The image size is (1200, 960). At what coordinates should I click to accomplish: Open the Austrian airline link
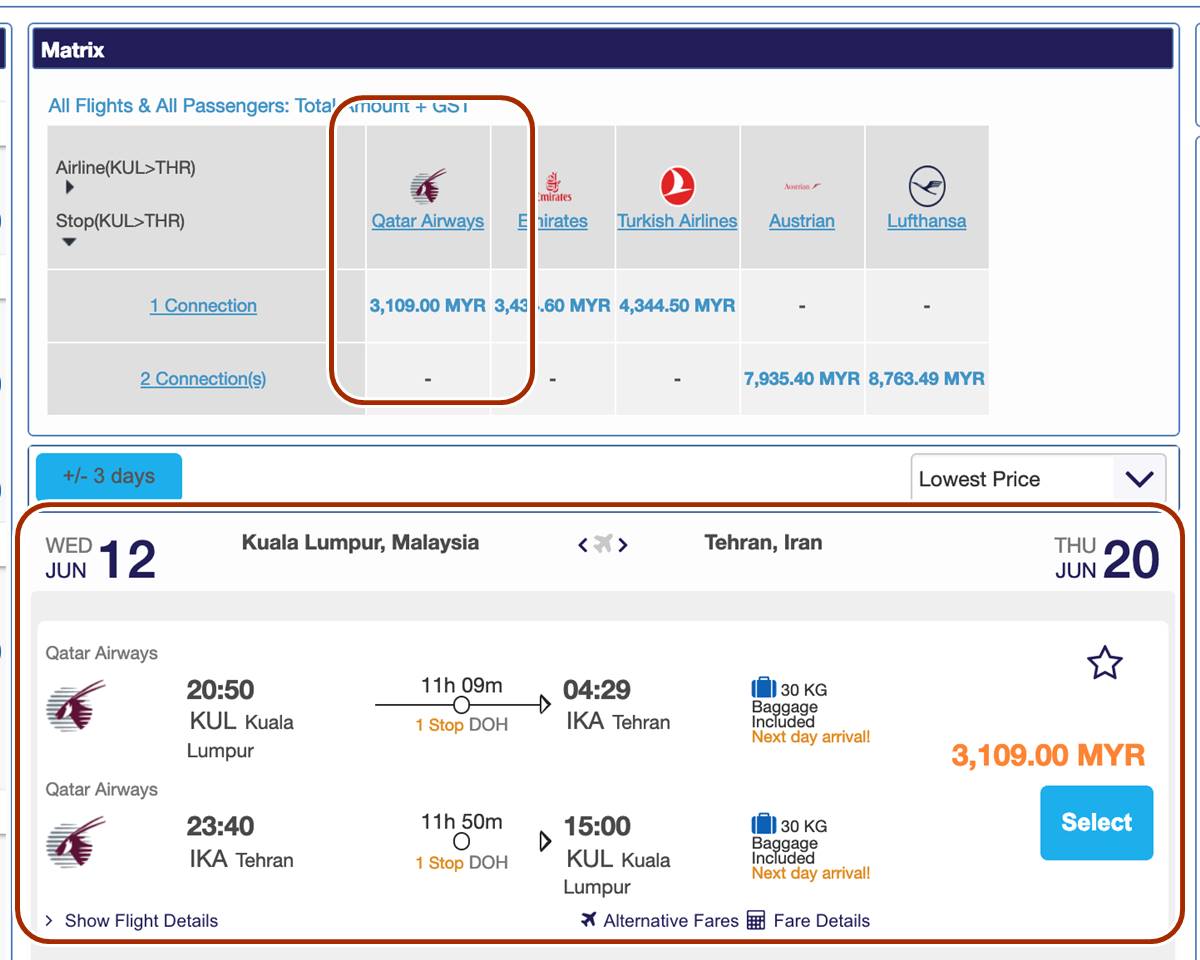[x=802, y=221]
